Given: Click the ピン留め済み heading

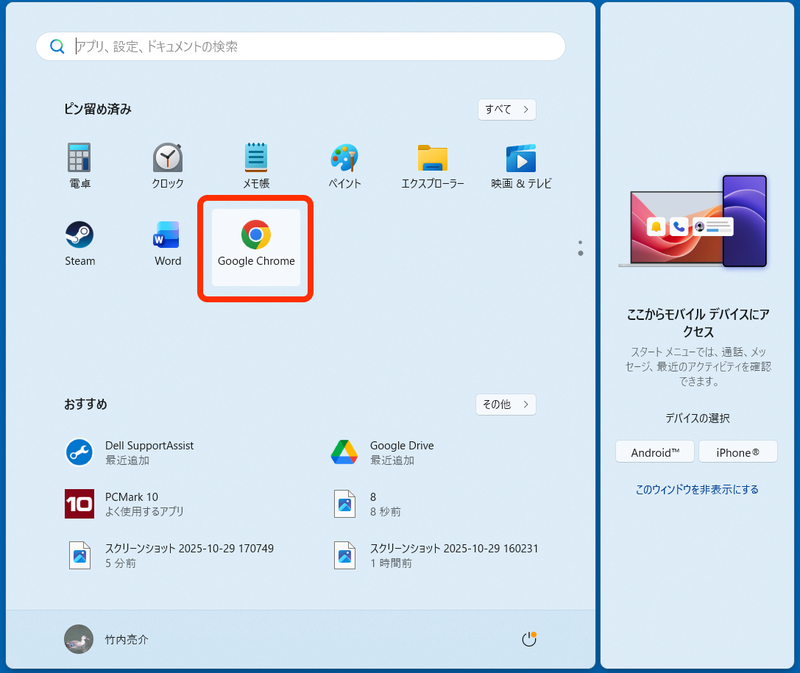Looking at the screenshot, I should pyautogui.click(x=97, y=109).
